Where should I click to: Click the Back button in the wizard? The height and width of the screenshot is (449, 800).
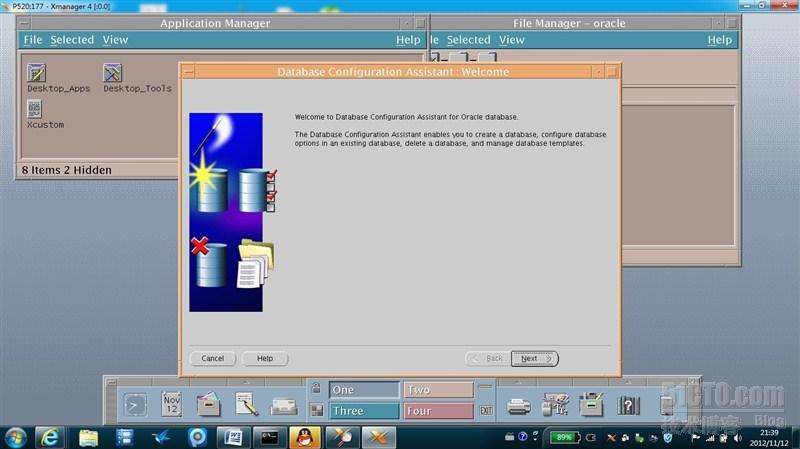point(487,359)
